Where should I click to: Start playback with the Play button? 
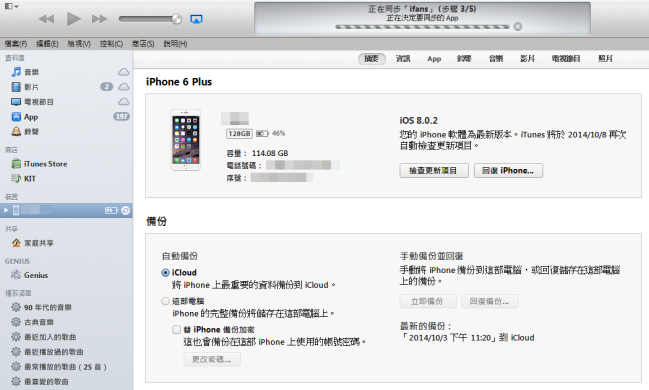(x=74, y=19)
